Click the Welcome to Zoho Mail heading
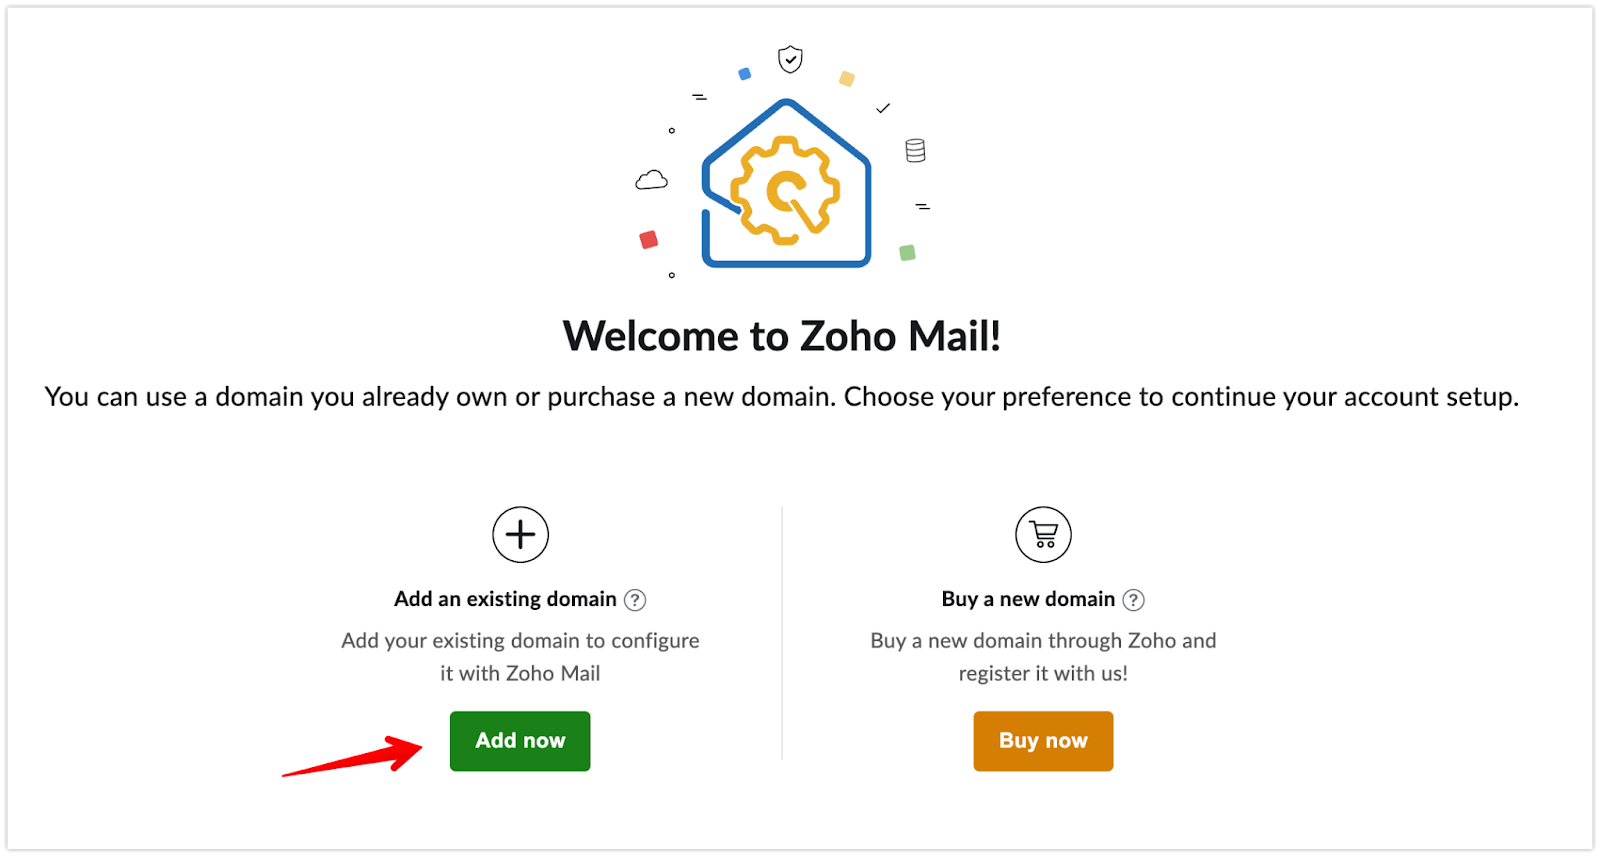The width and height of the screenshot is (1600, 856). [782, 336]
